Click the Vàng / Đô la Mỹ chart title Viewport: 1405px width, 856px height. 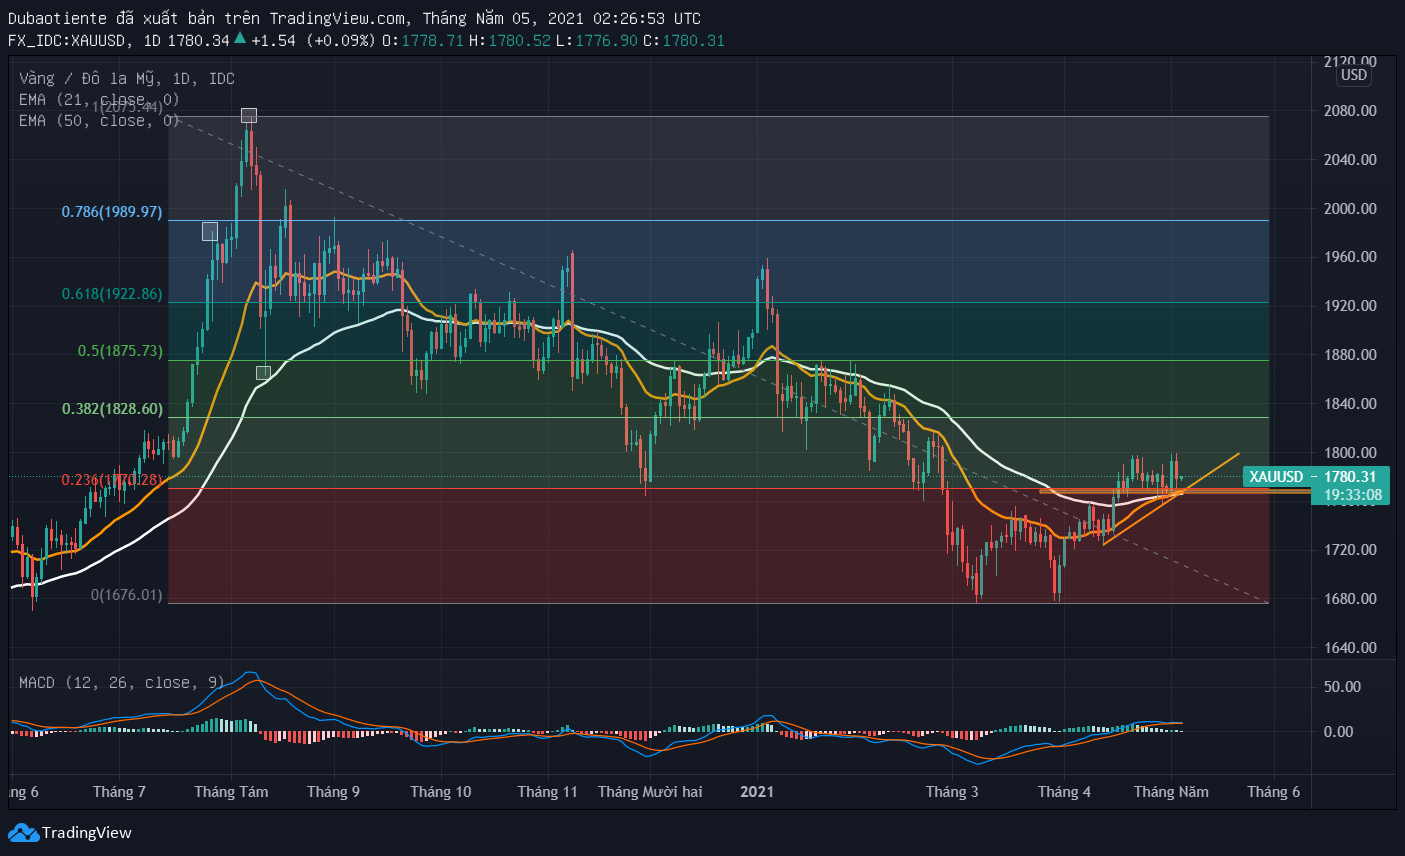pos(126,78)
